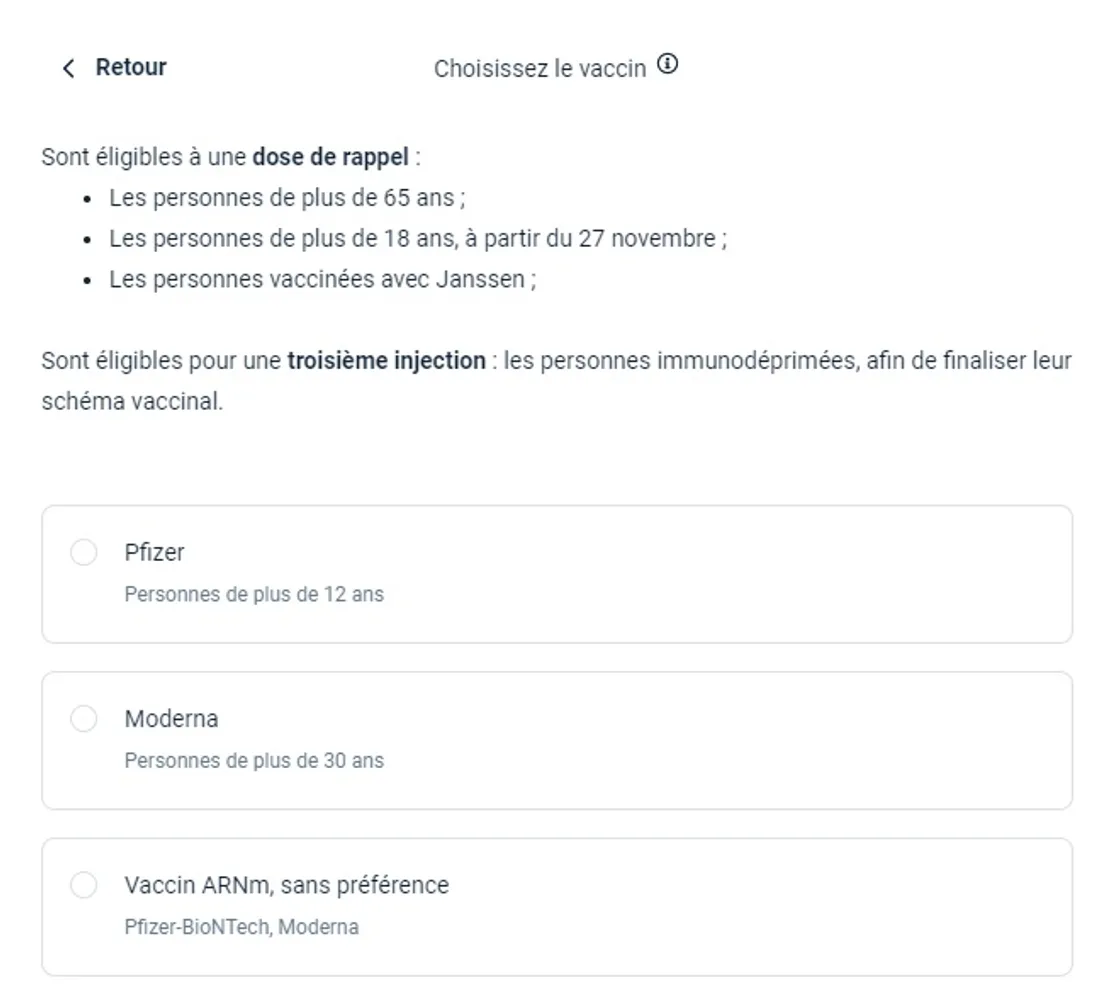Click the "personnes immunodéprimées" sentence
Image resolution: width=1100 pixels, height=995 pixels.
(x=680, y=360)
